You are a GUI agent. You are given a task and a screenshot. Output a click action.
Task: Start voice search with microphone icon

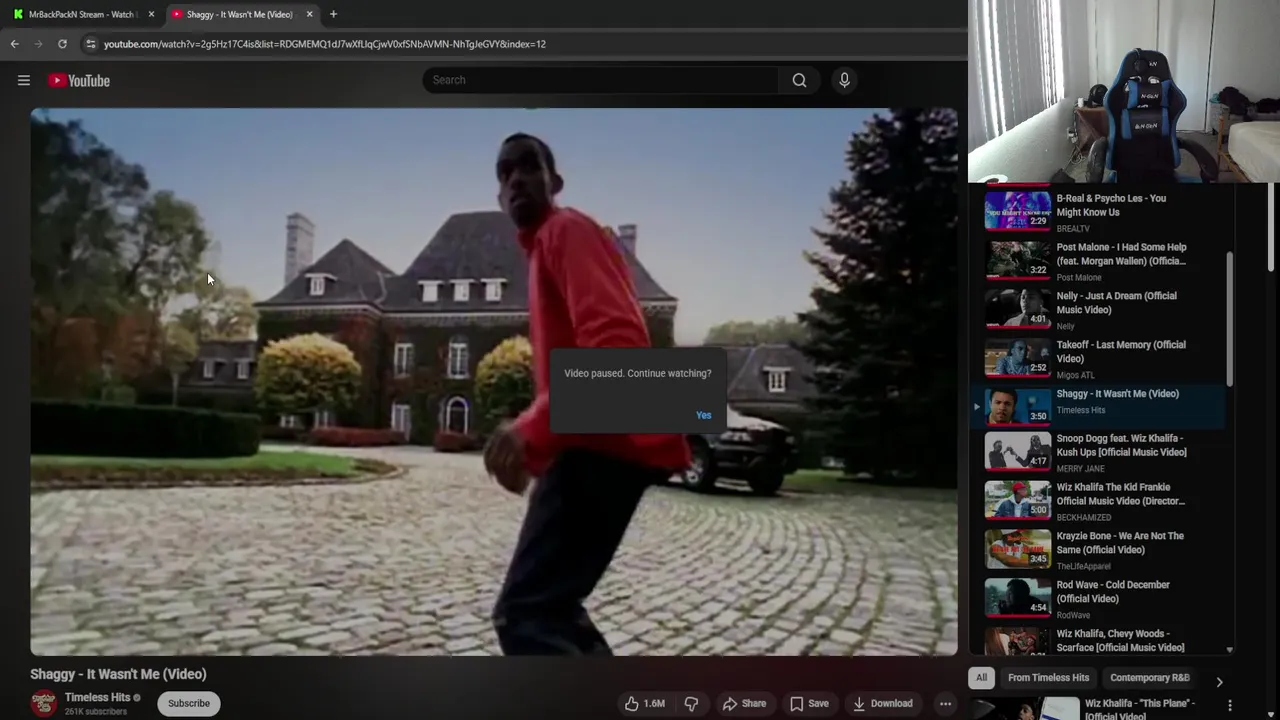point(844,80)
